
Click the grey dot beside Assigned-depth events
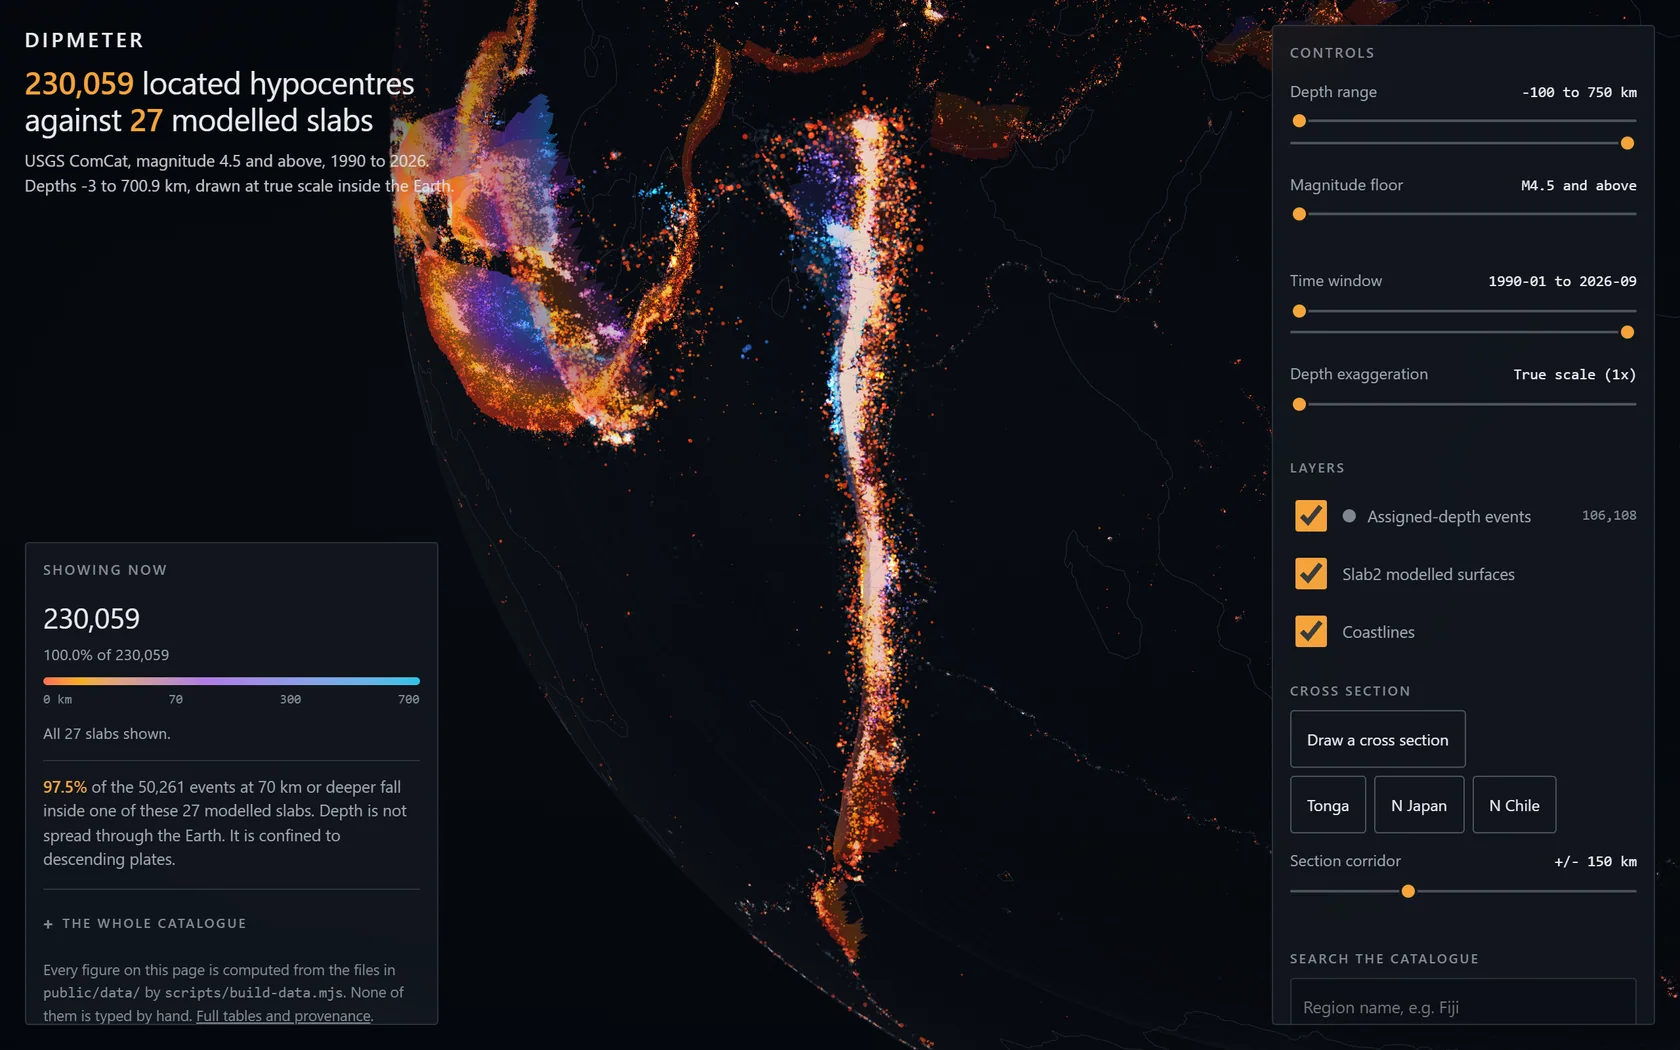pyautogui.click(x=1349, y=516)
